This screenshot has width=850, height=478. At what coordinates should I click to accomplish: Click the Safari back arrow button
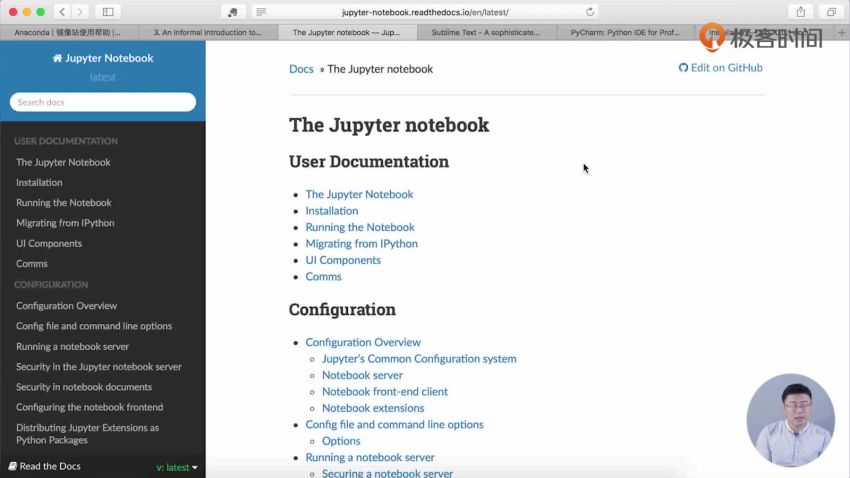pyautogui.click(x=62, y=12)
